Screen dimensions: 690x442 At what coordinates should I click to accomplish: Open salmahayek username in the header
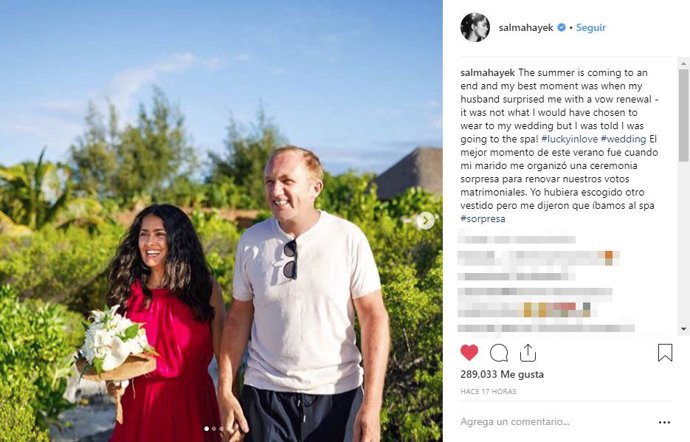[525, 27]
